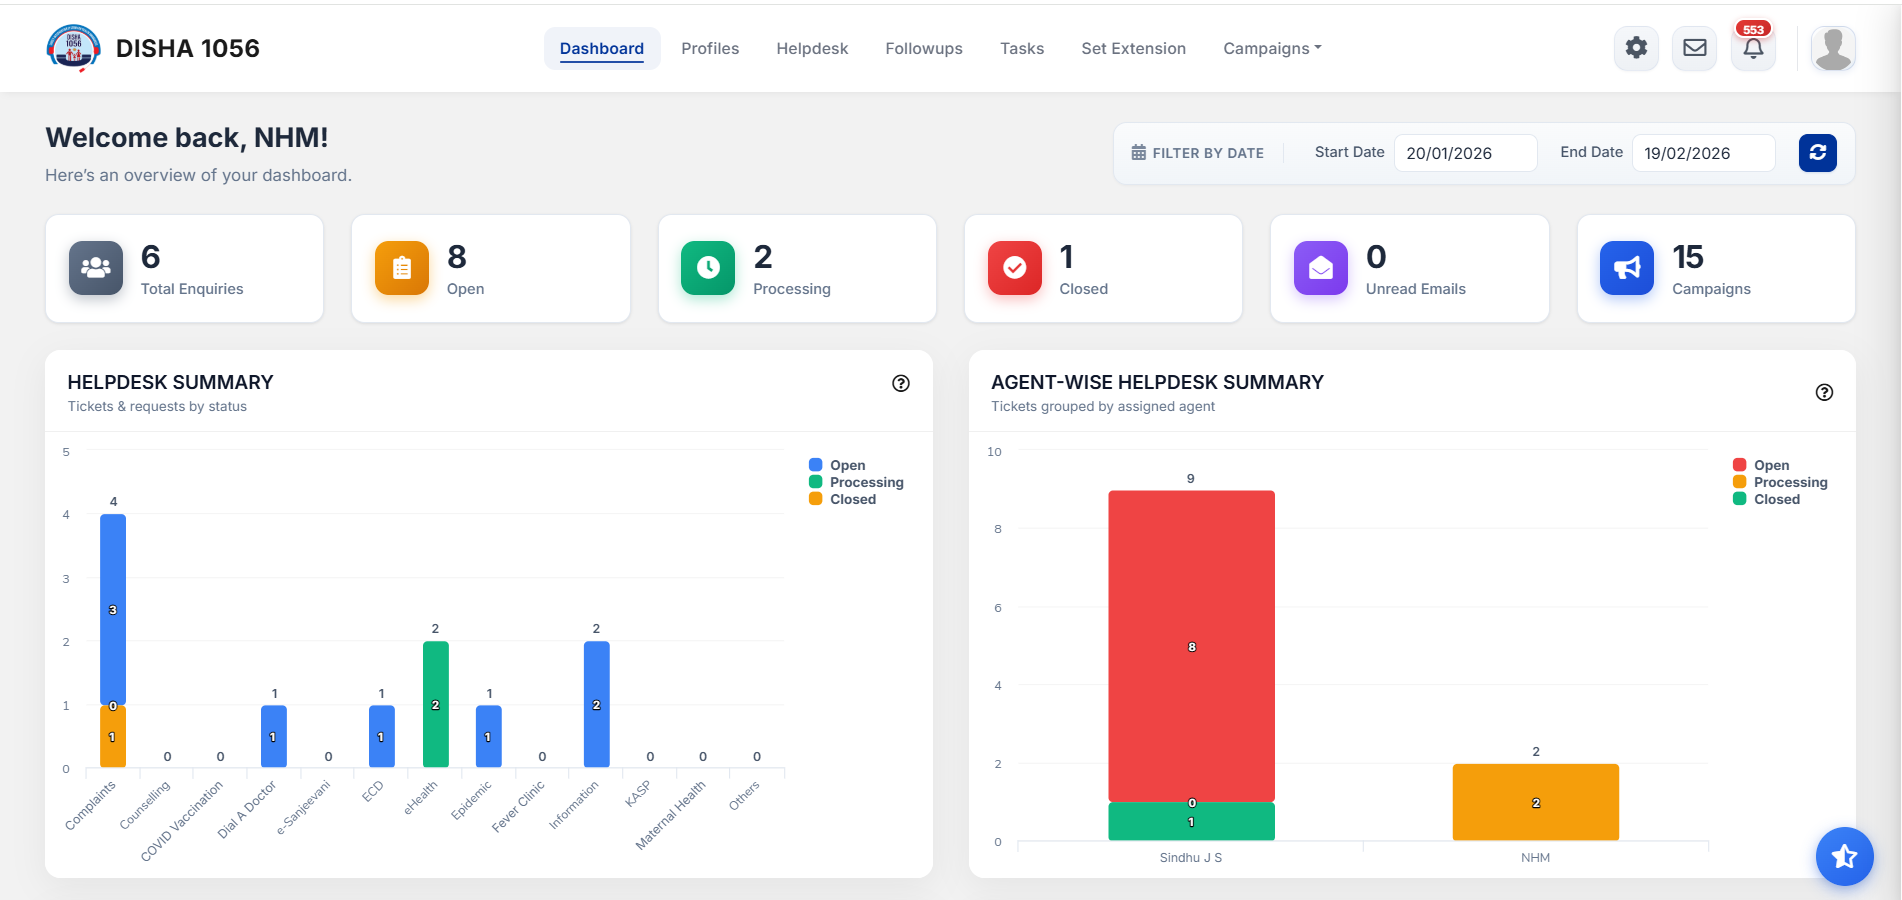Click the Processing clock icon
The width and height of the screenshot is (1902, 900).
pos(708,268)
